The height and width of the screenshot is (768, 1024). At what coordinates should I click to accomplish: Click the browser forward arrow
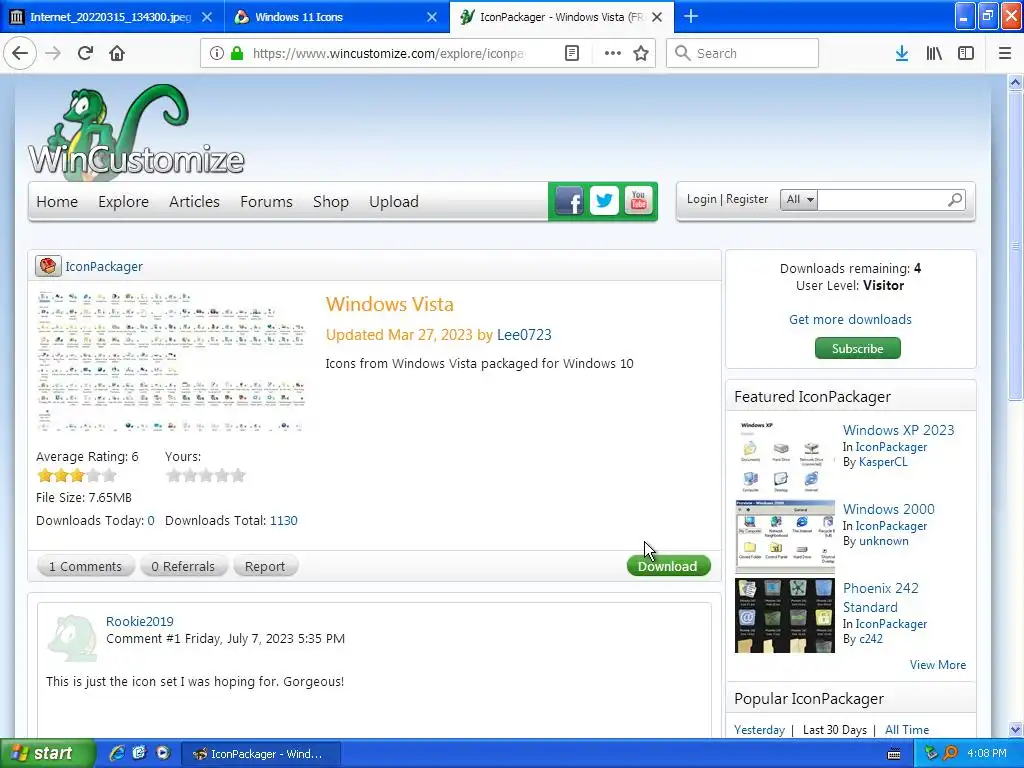53,53
